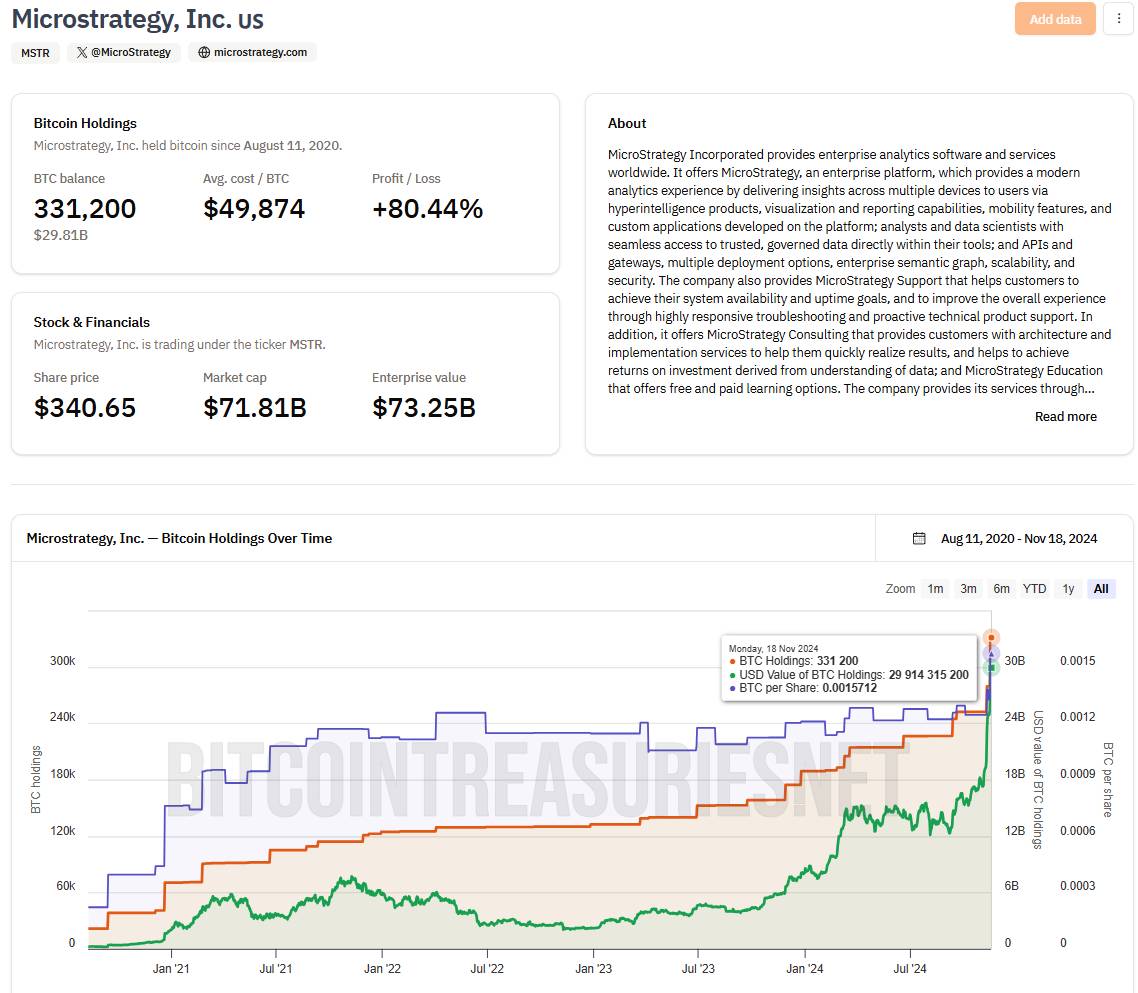The width and height of the screenshot is (1138, 993).
Task: Click the 30B right axis label
Action: pos(1015,661)
